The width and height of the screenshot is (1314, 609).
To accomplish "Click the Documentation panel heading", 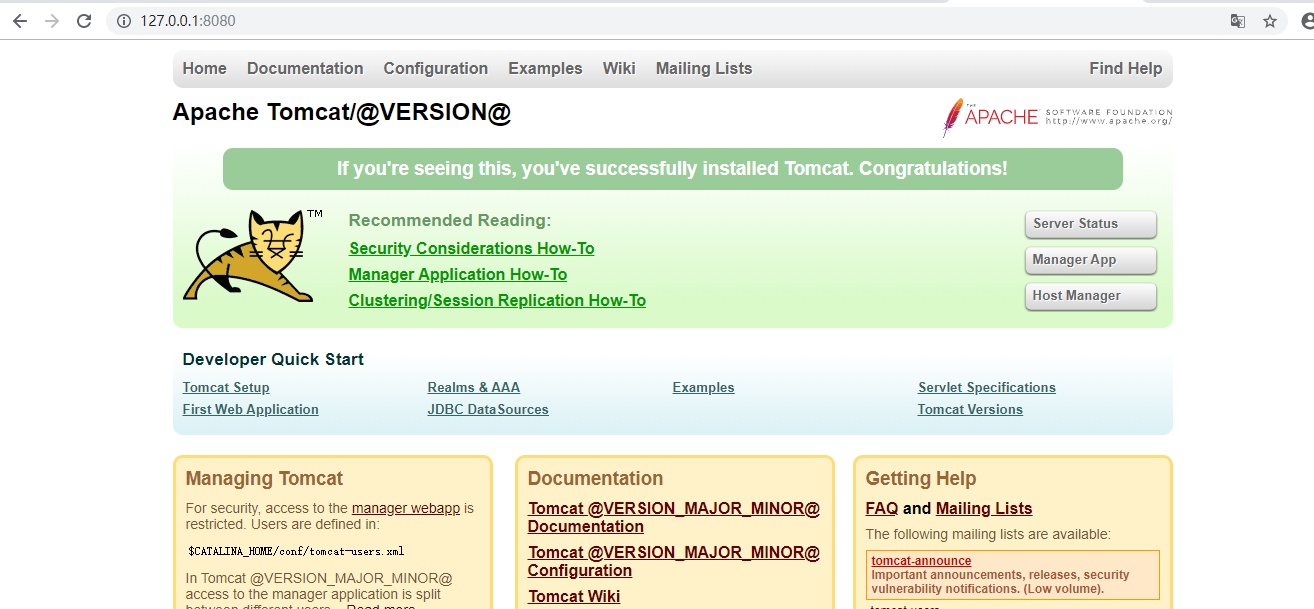I will (595, 478).
